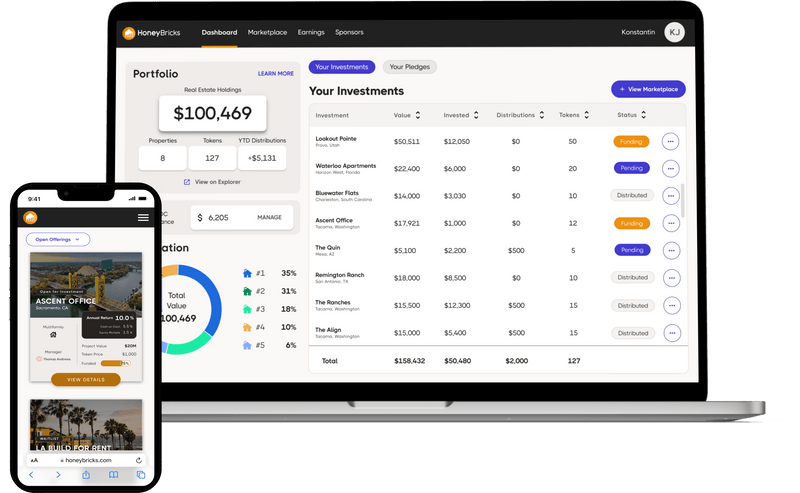
Task: Click the Pending status badge for The Quin
Action: coord(632,250)
